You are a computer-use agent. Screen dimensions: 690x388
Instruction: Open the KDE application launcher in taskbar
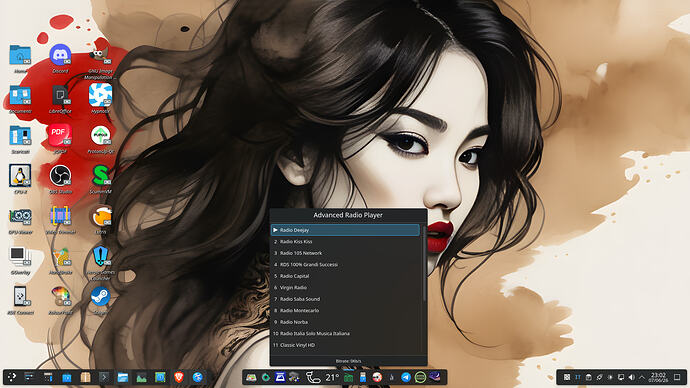12,377
